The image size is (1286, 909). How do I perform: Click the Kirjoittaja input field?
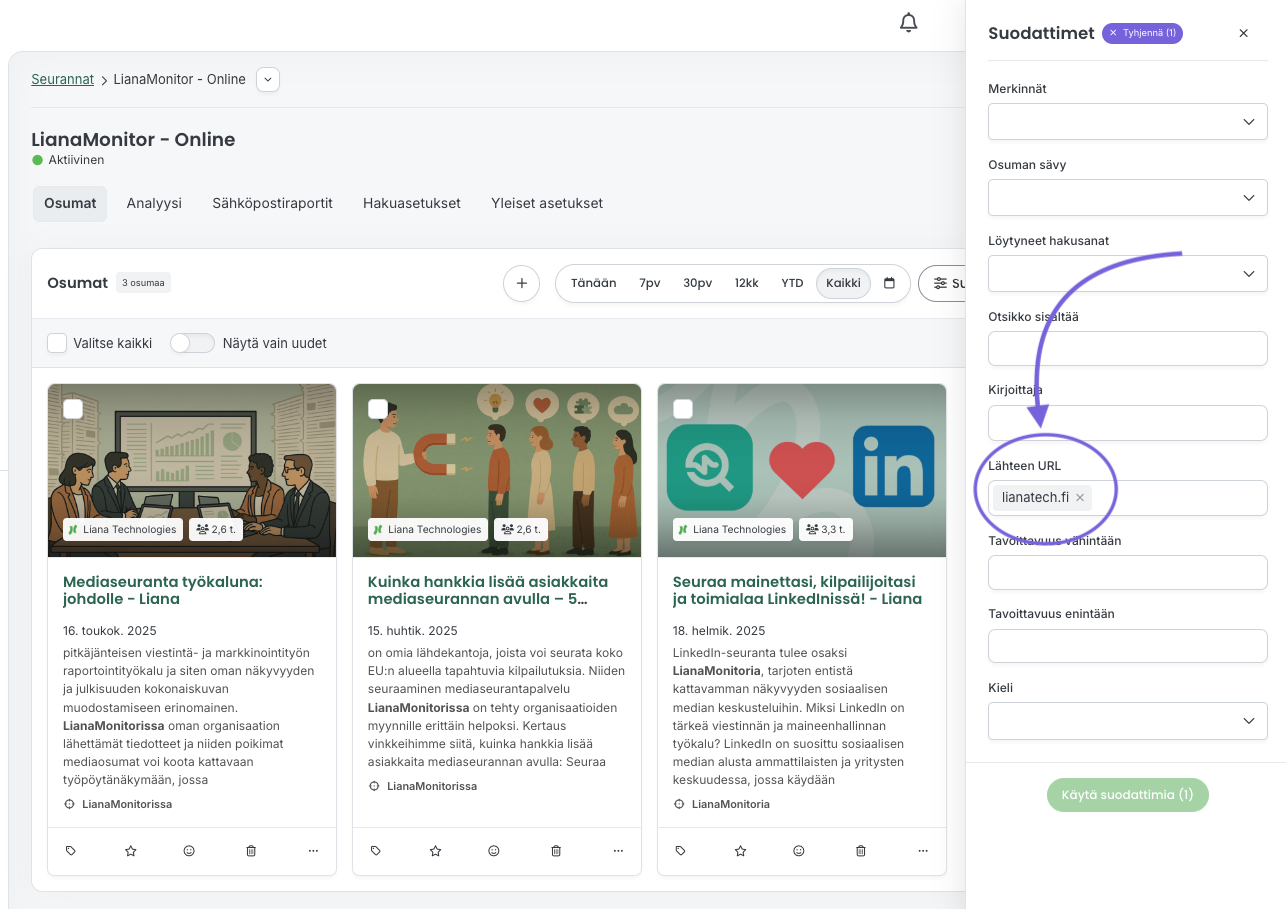[x=1128, y=423]
